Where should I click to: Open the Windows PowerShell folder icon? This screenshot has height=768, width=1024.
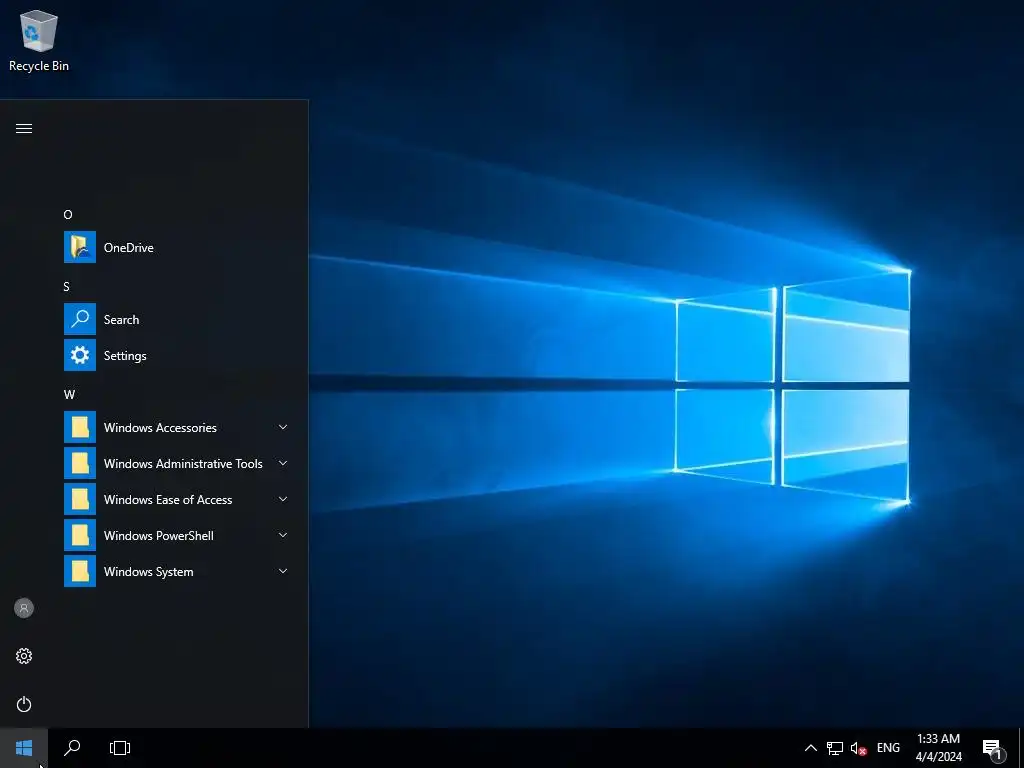coord(80,535)
